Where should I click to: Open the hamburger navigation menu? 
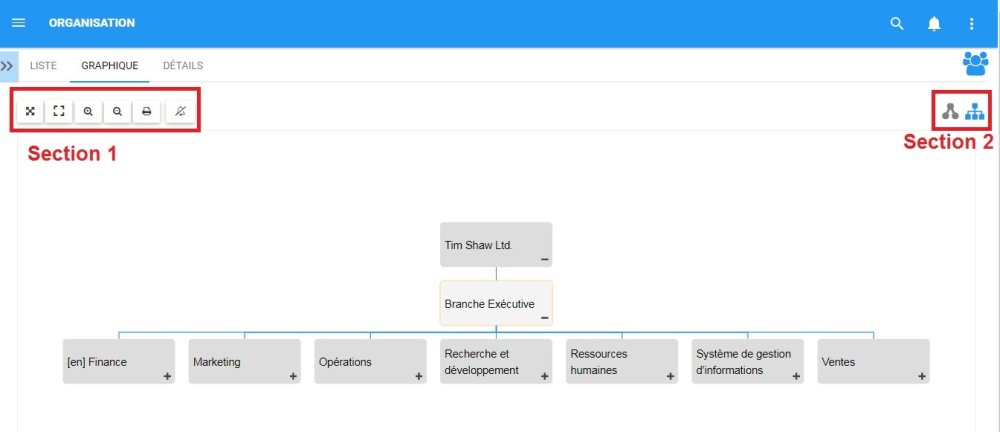click(18, 23)
